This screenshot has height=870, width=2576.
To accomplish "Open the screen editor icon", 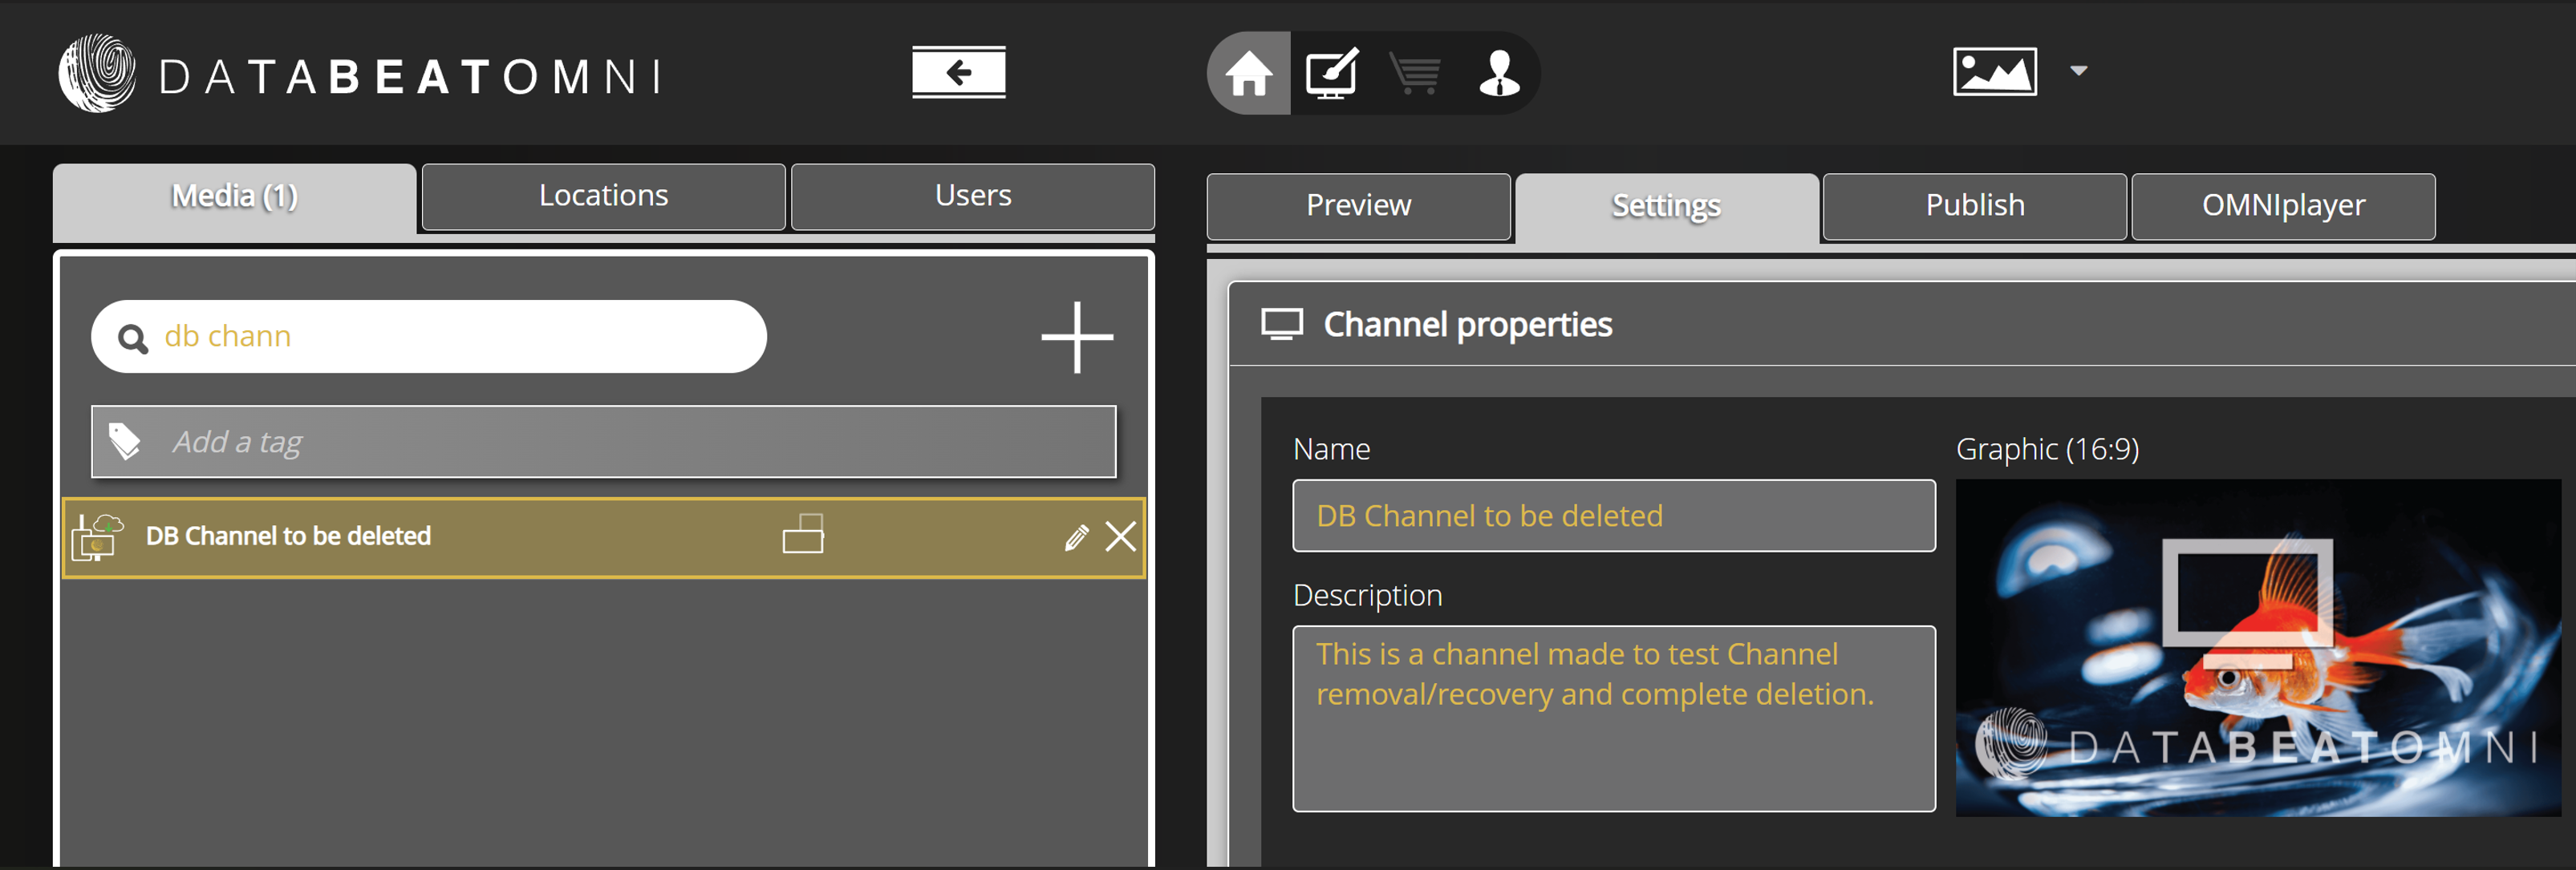I will (1332, 73).
